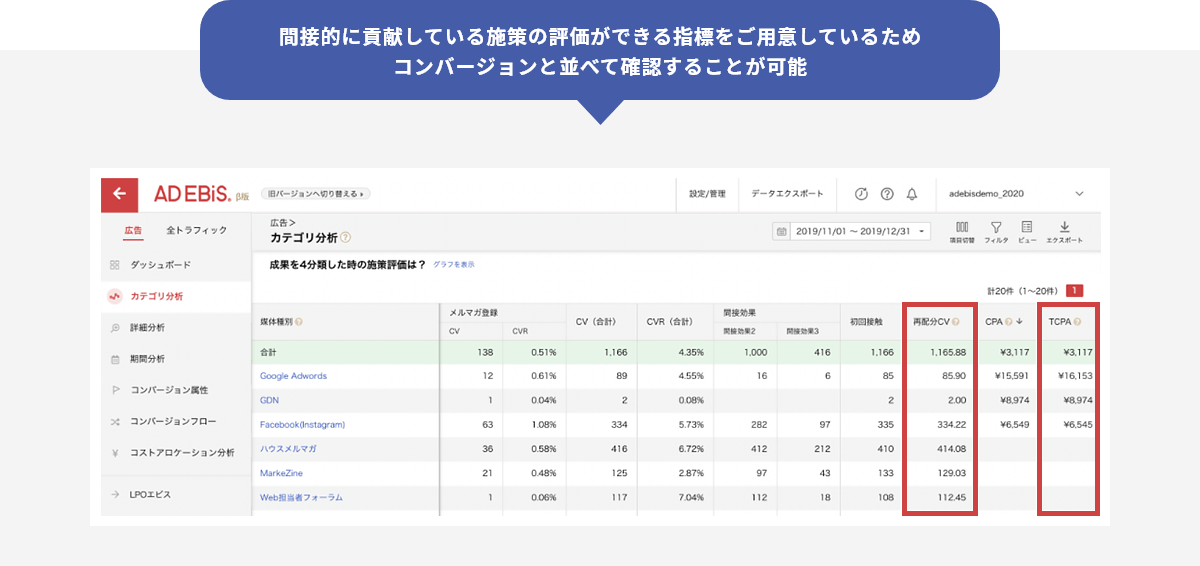Image resolution: width=1200 pixels, height=566 pixels.
Task: Click help icon beside TCPA header
Action: coord(1077,322)
